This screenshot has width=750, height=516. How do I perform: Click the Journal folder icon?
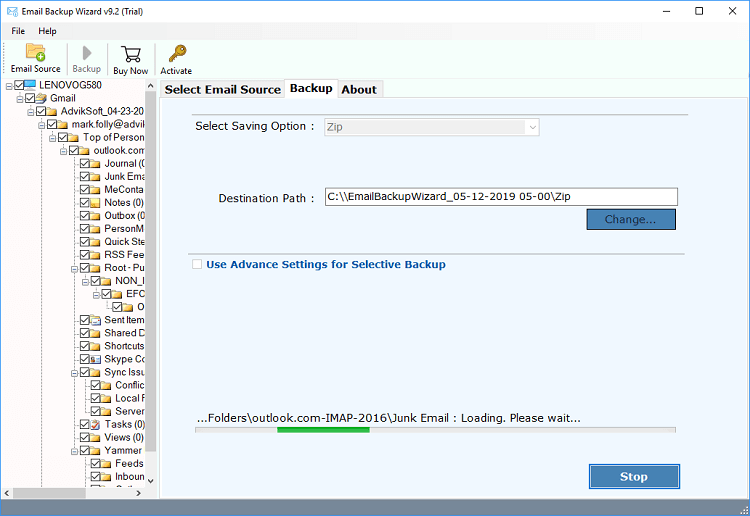(x=95, y=164)
